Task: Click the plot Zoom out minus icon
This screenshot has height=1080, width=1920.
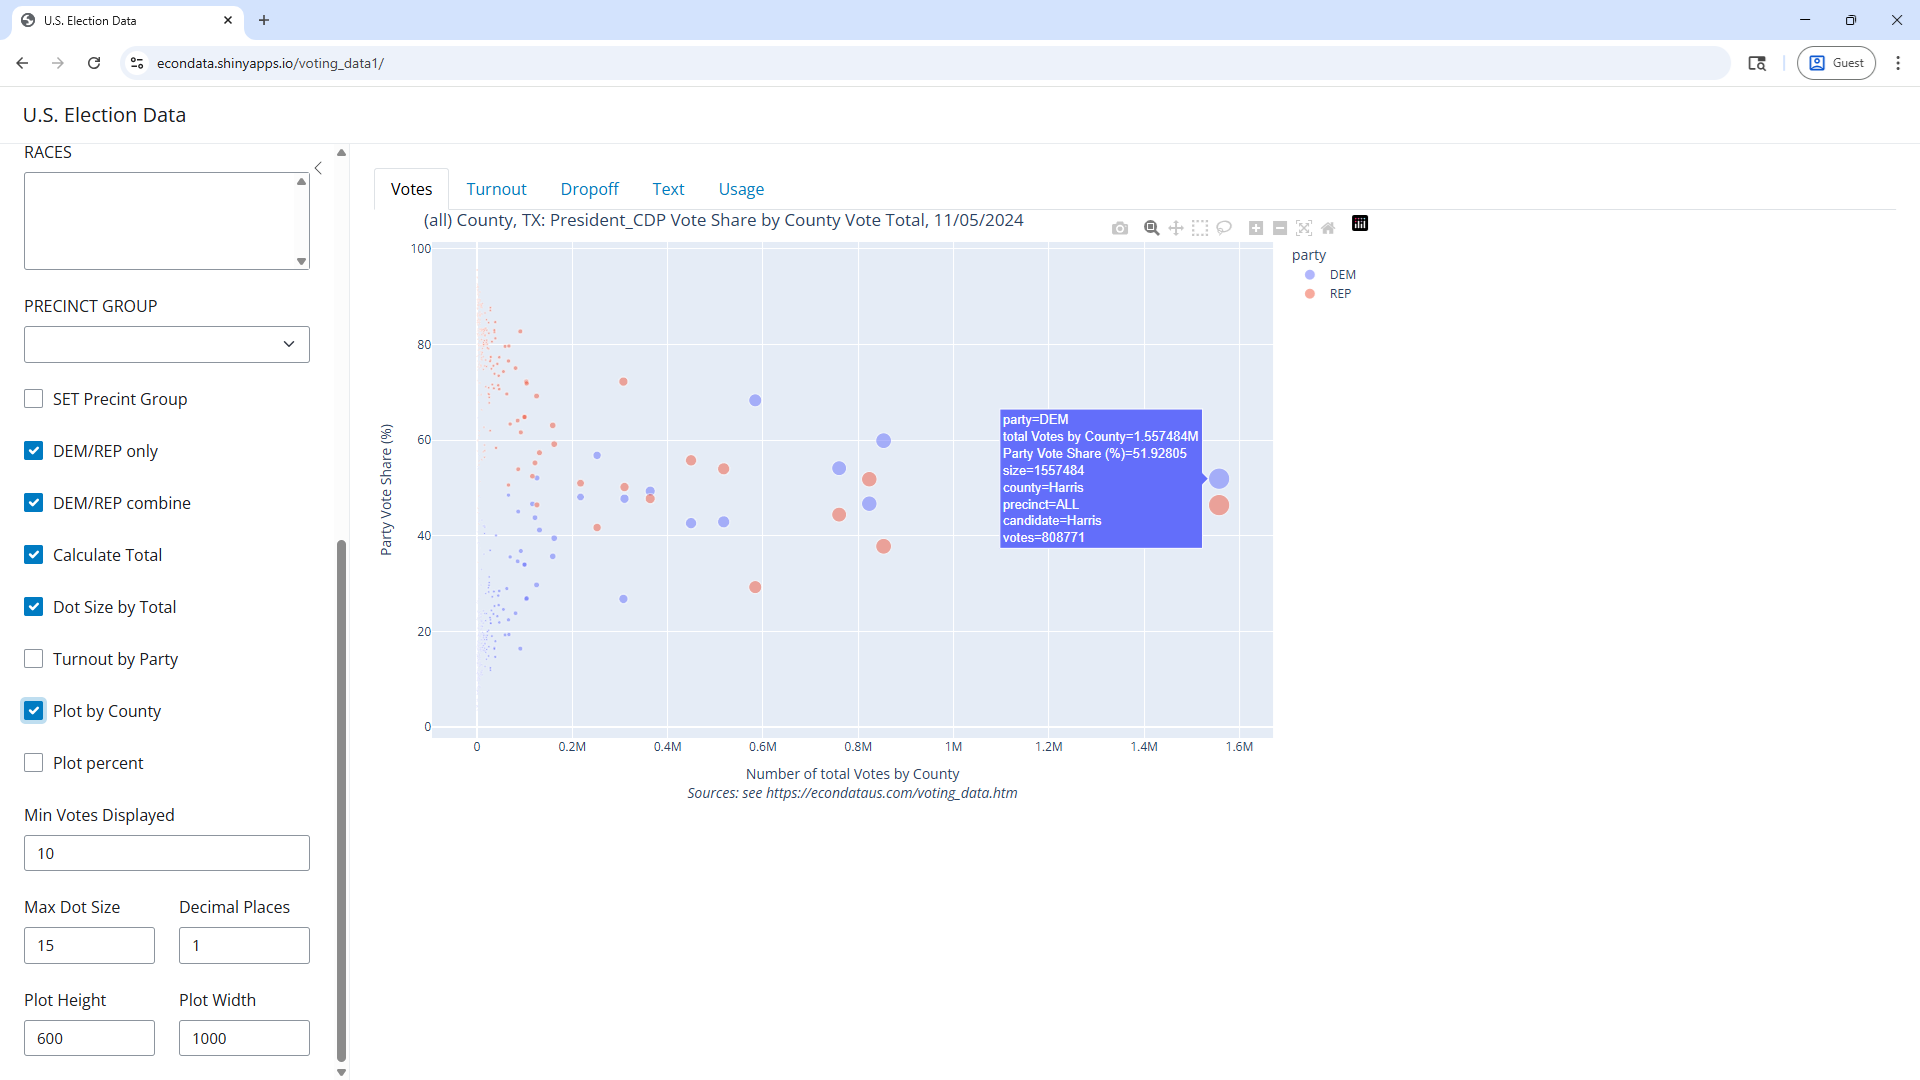Action: pyautogui.click(x=1280, y=228)
